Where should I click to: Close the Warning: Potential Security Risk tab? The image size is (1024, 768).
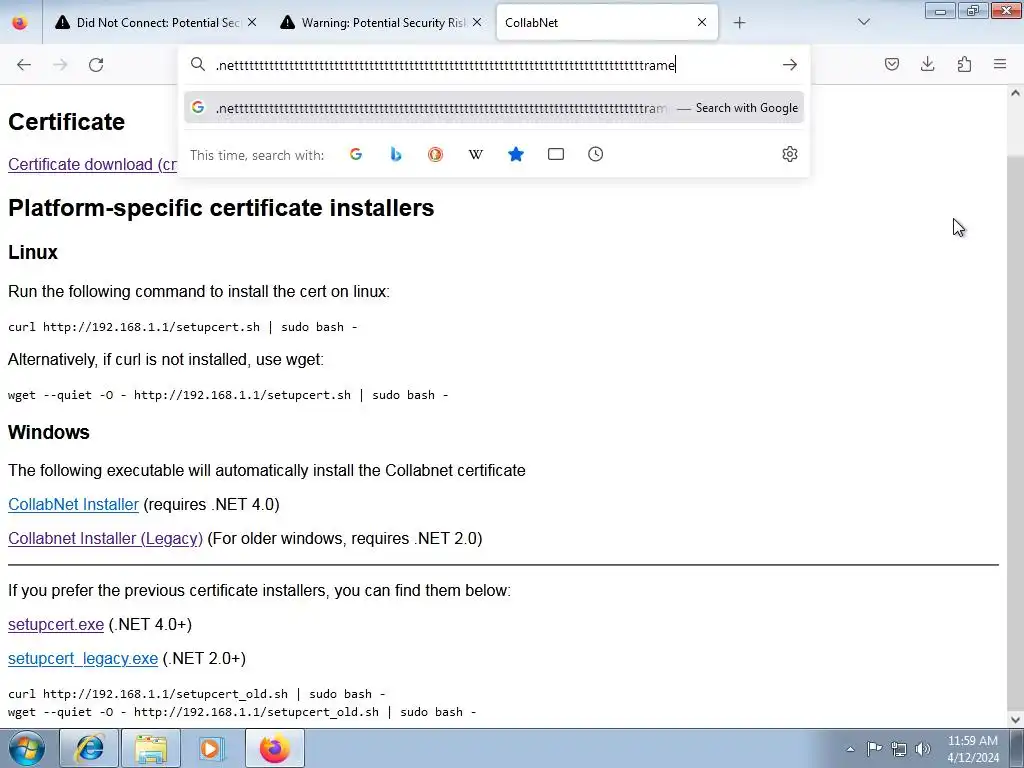point(477,22)
